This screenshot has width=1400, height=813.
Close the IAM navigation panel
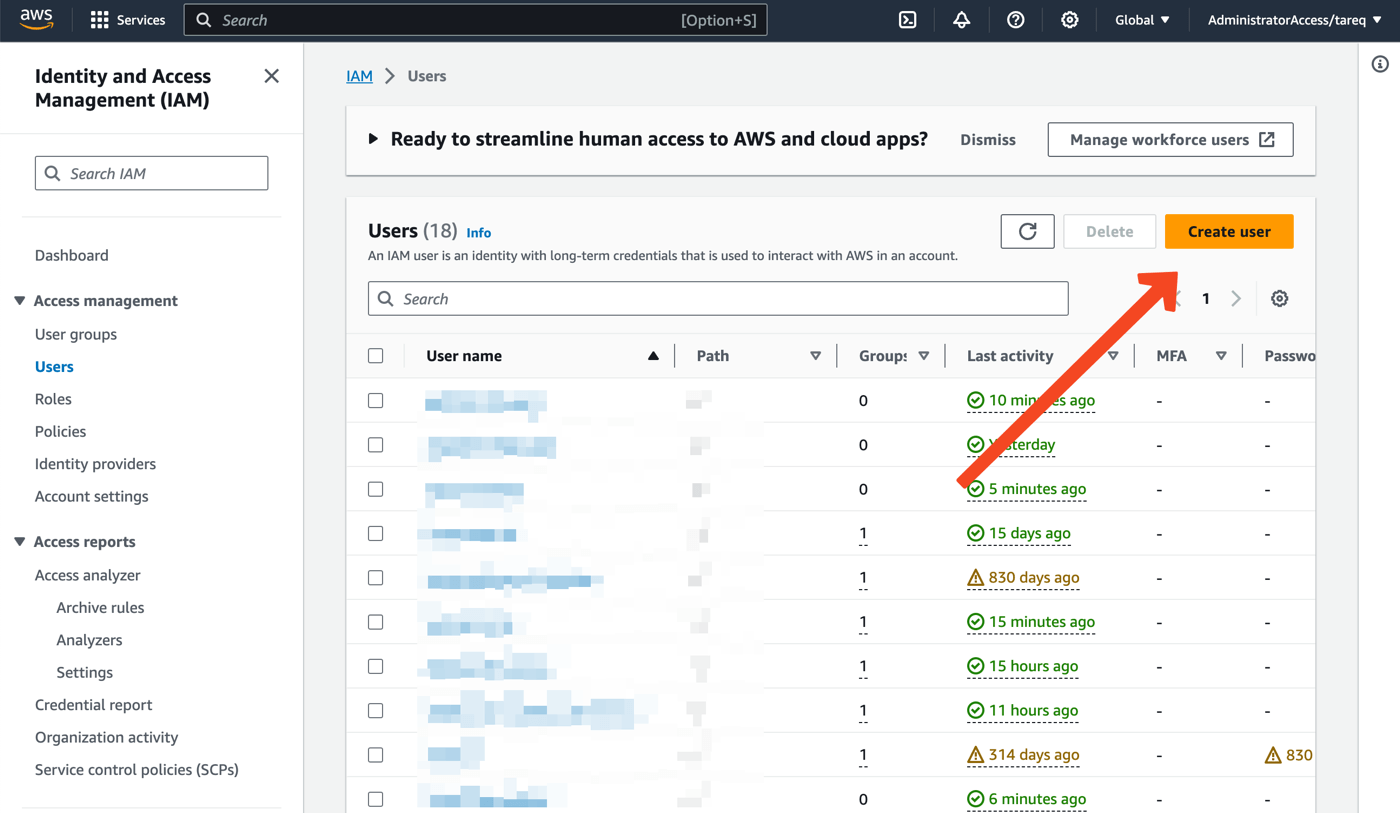click(271, 76)
